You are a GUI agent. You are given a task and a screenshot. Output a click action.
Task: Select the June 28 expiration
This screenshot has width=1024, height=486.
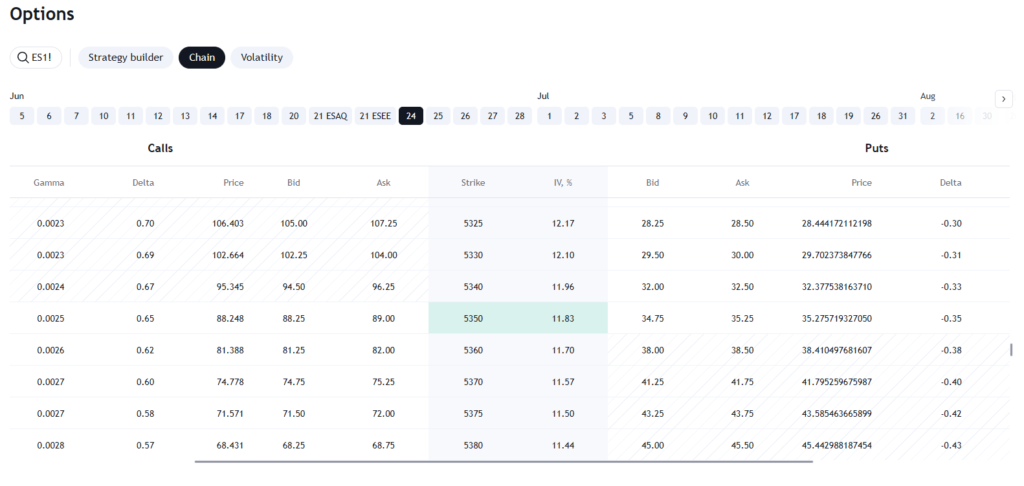(x=520, y=116)
